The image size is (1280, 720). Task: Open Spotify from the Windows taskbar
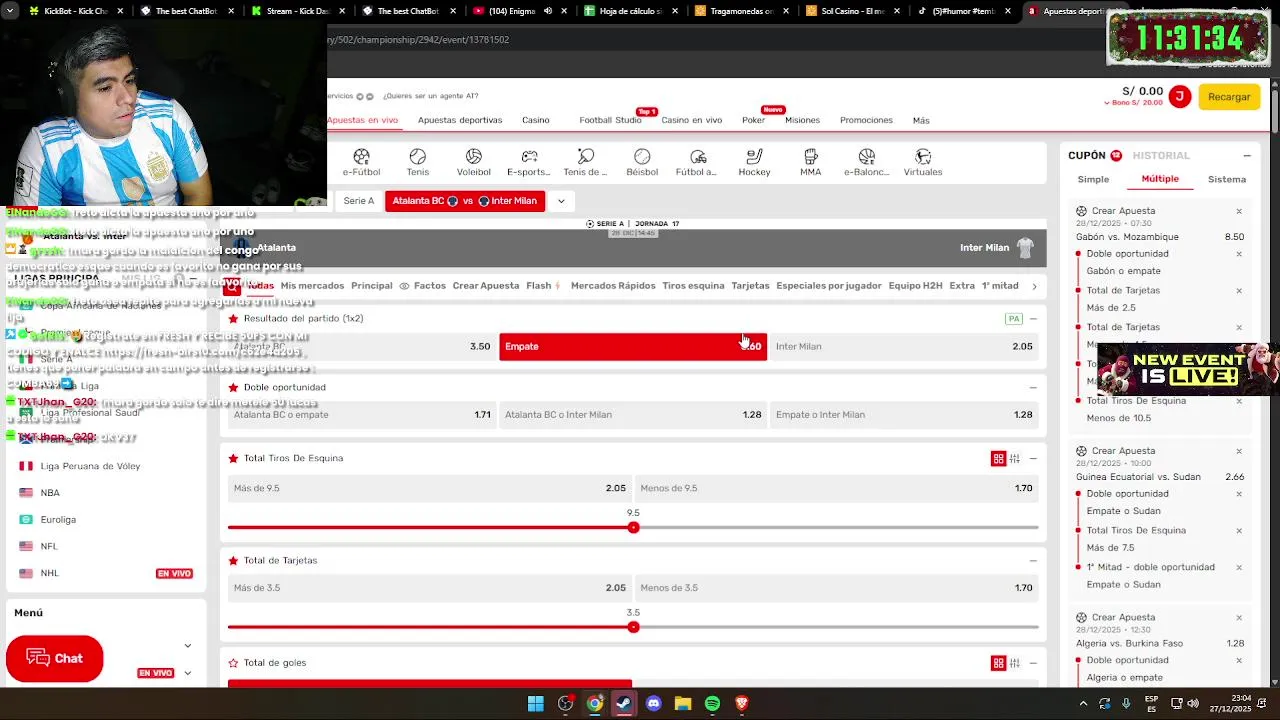coord(712,704)
